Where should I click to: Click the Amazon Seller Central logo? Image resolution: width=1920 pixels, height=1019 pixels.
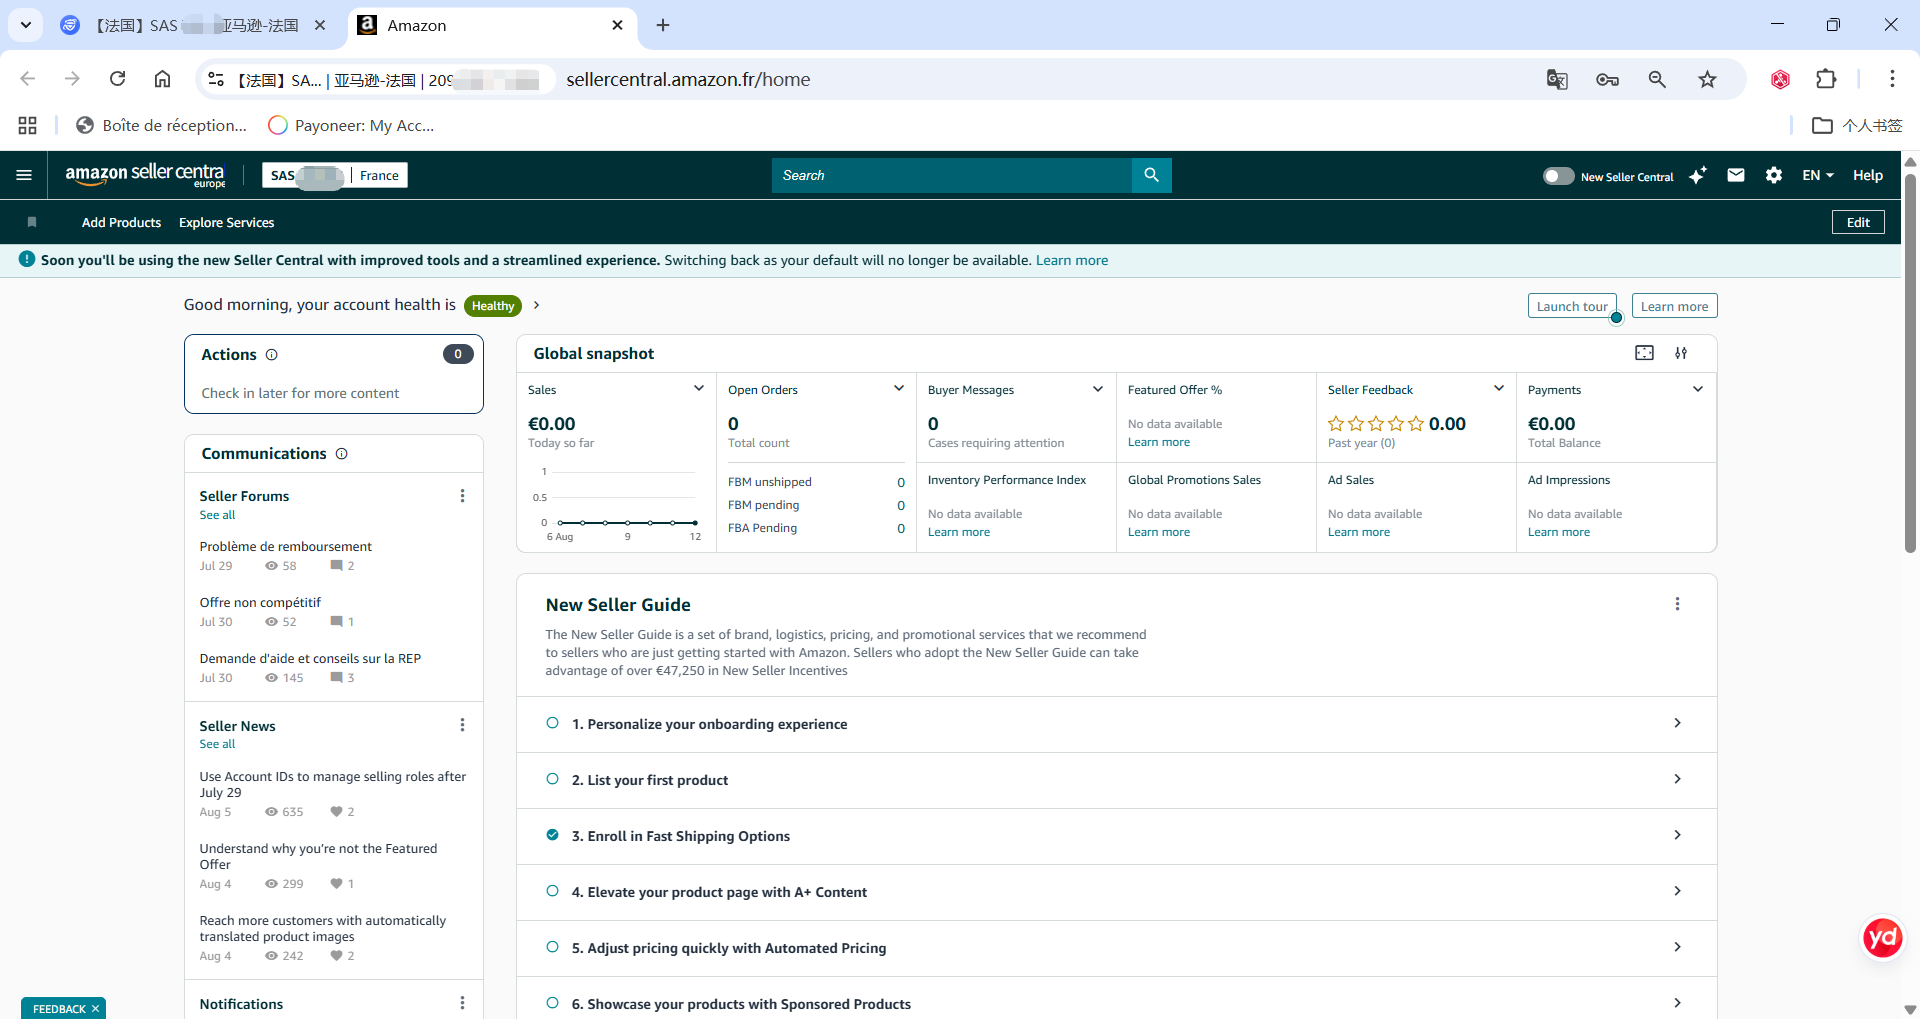(x=145, y=175)
